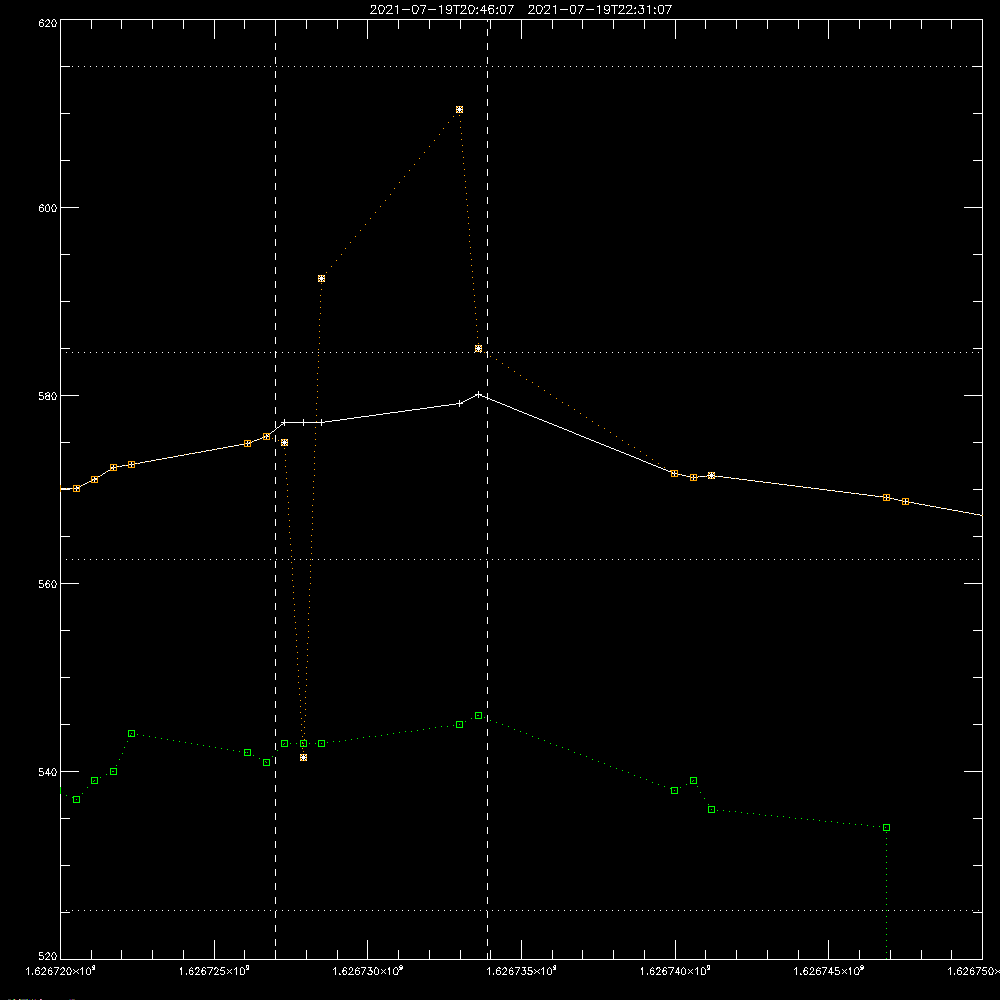Viewport: 1000px width, 1000px height.
Task: Select the y-axis label 520
Action: [x=48, y=956]
